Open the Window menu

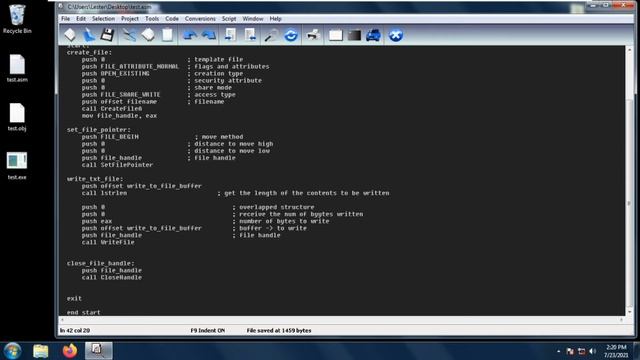click(x=253, y=19)
